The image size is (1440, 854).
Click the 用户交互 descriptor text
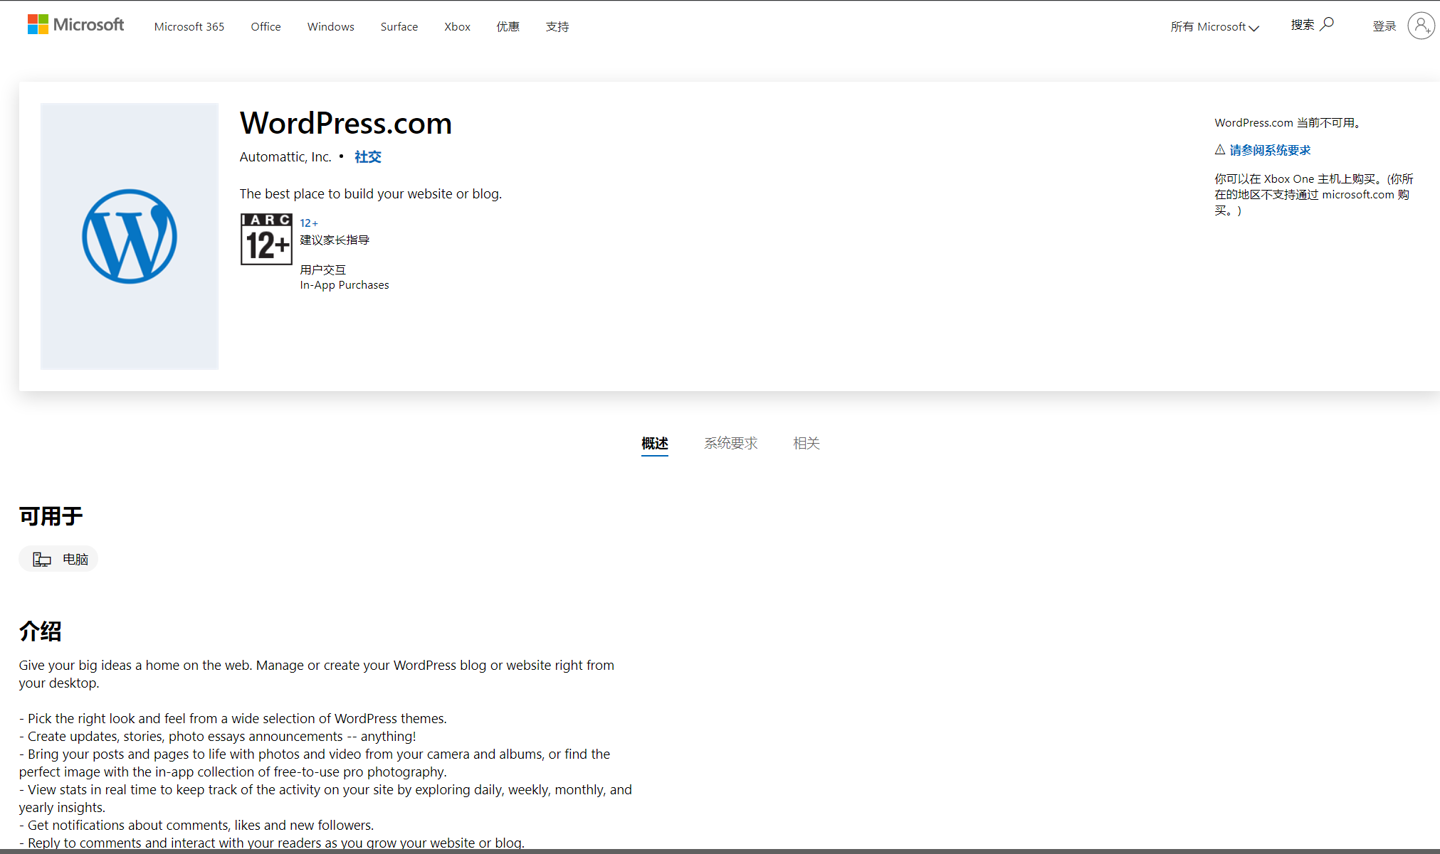(x=323, y=270)
